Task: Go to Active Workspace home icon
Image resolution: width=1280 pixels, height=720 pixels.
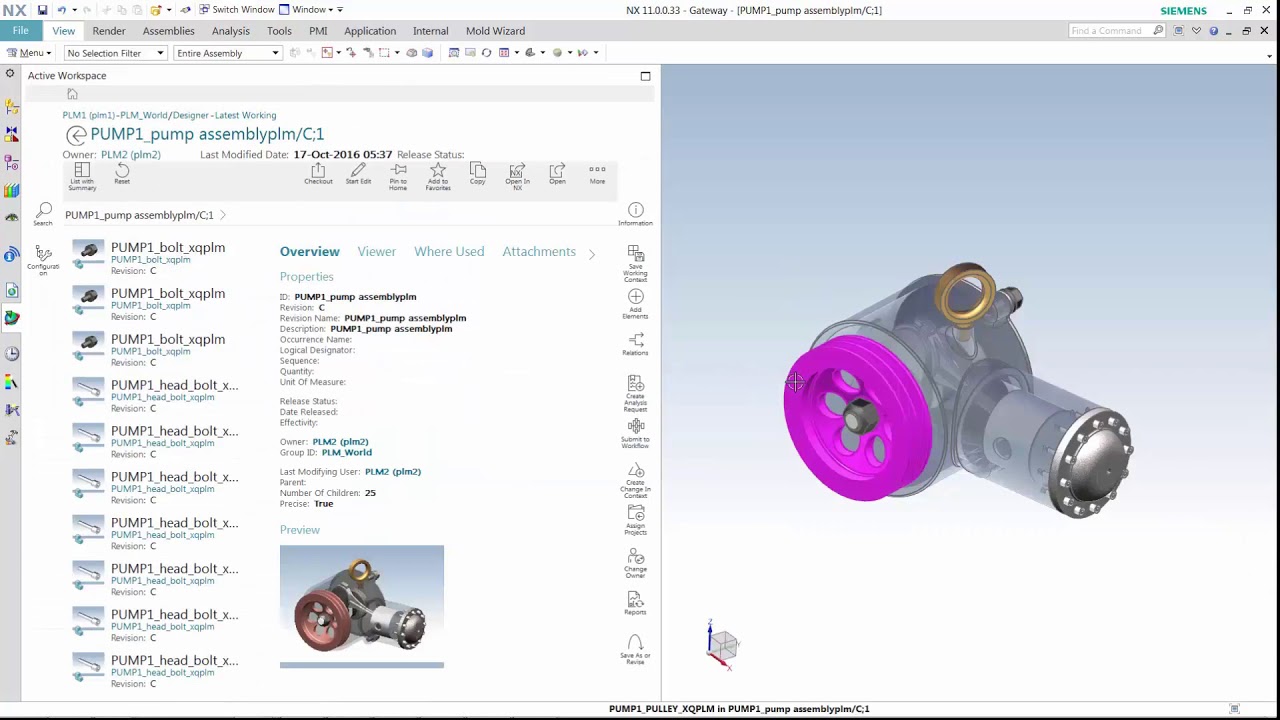Action: [x=72, y=94]
